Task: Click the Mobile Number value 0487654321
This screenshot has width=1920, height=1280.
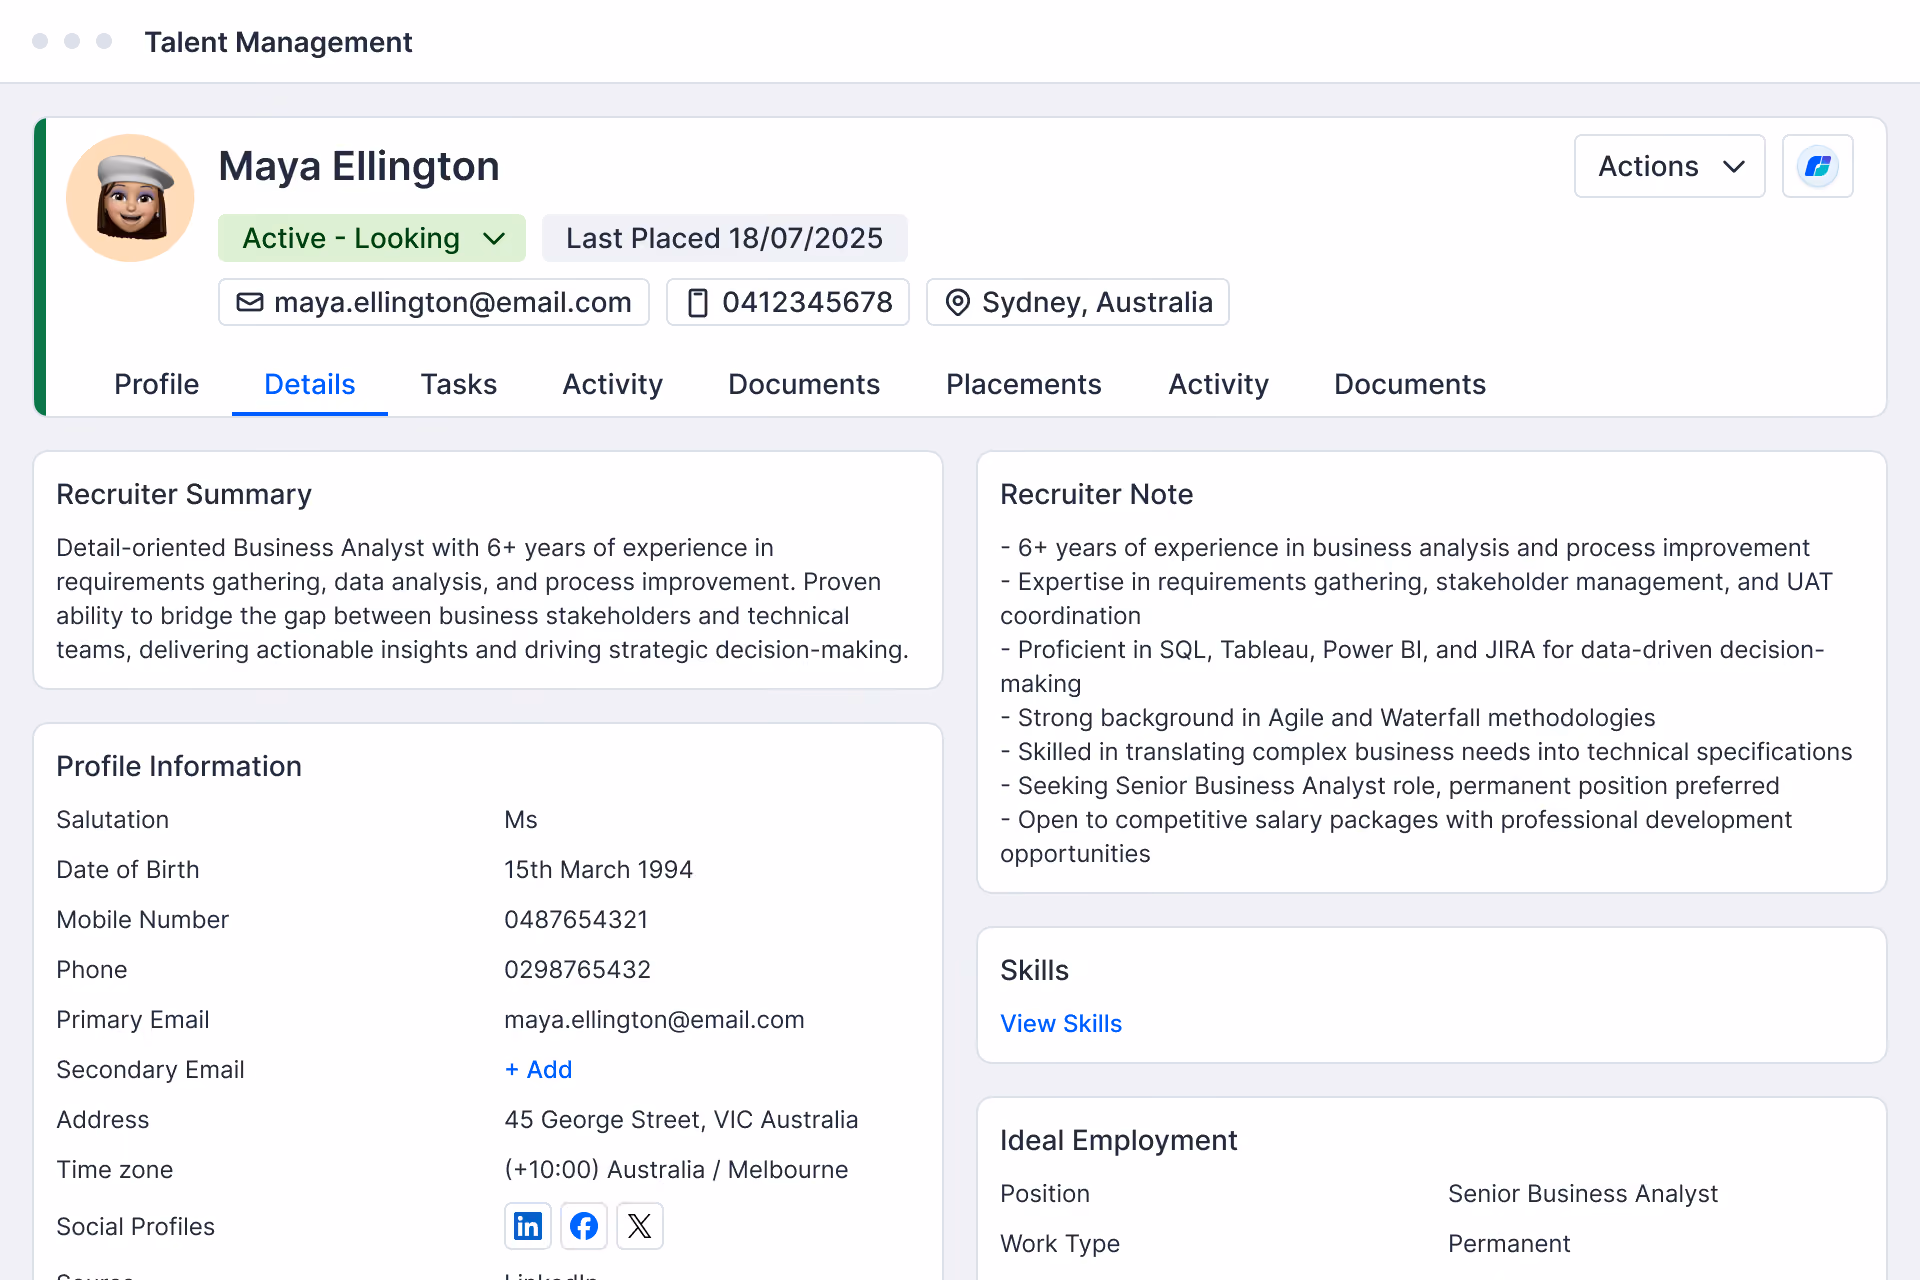Action: 576,920
